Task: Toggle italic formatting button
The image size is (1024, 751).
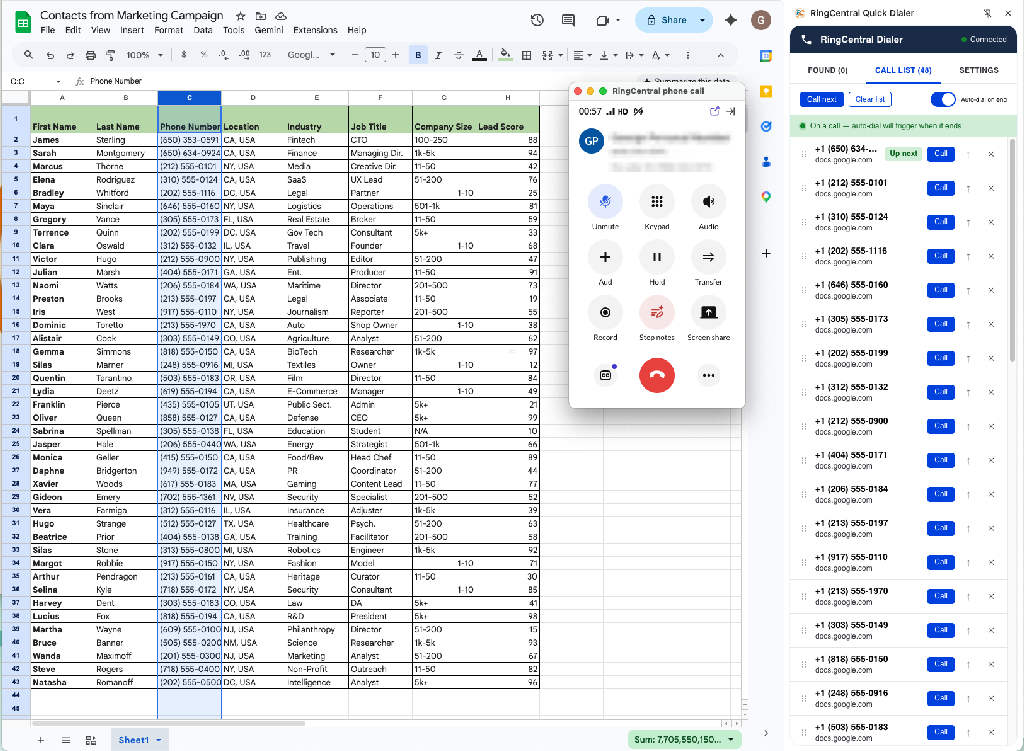Action: (x=438, y=56)
